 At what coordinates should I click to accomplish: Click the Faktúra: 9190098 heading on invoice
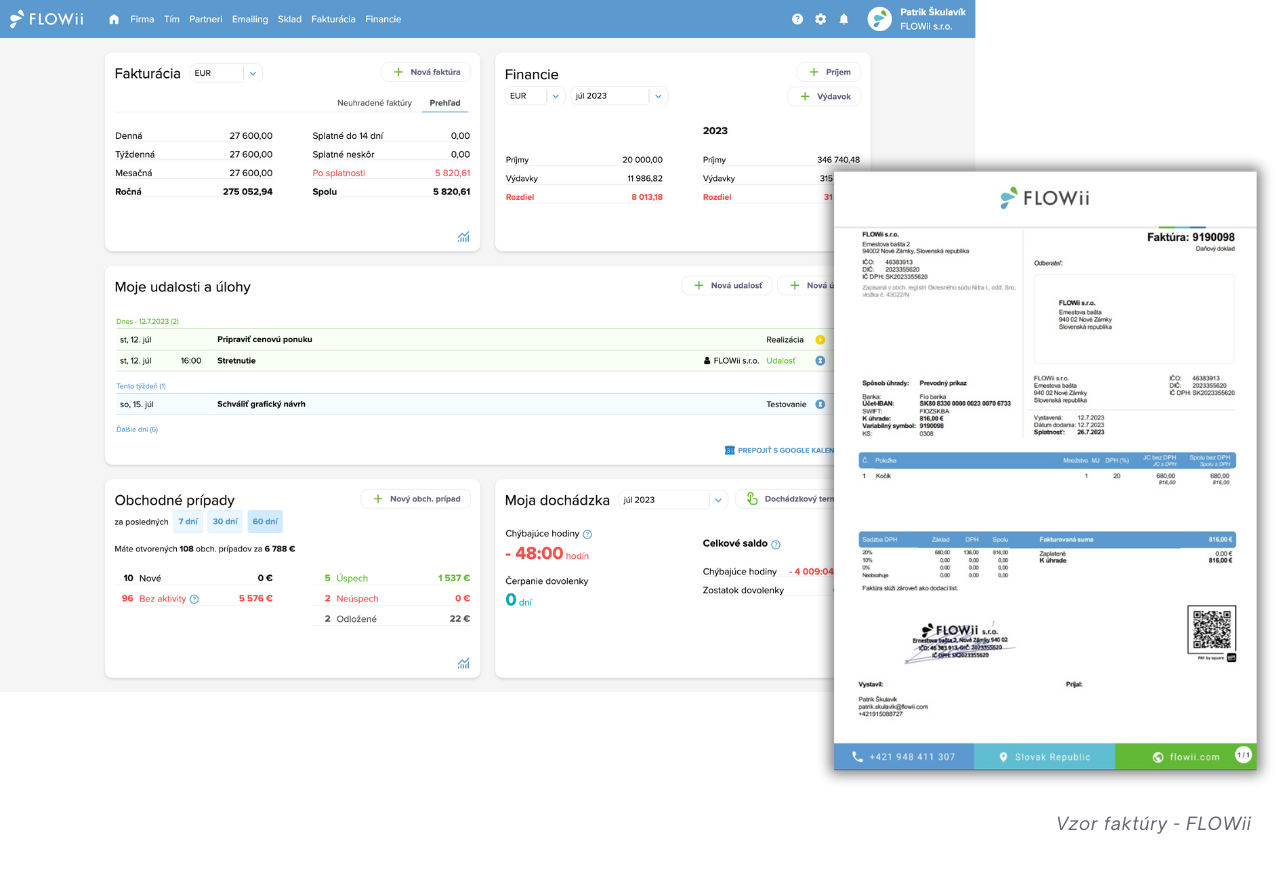pyautogui.click(x=1190, y=237)
